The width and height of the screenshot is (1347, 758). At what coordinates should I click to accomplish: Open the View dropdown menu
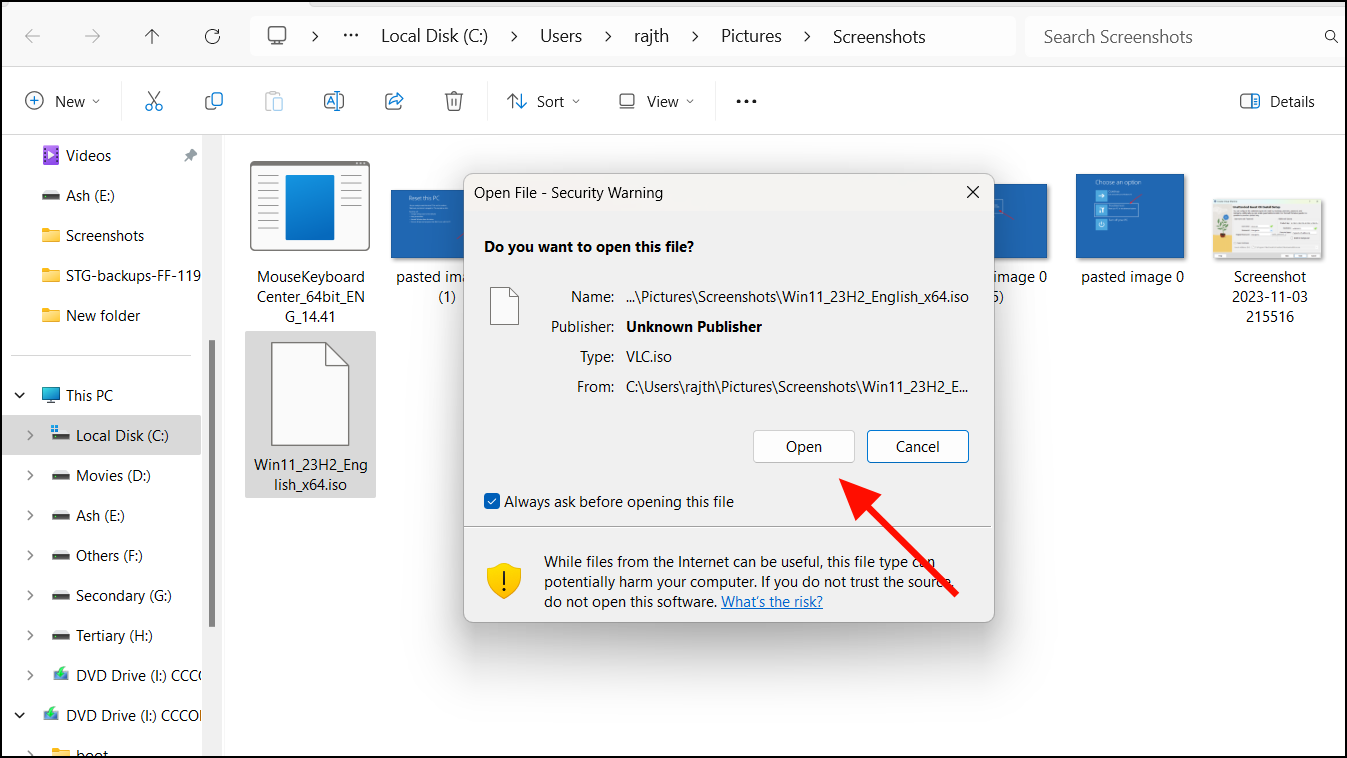pos(656,101)
